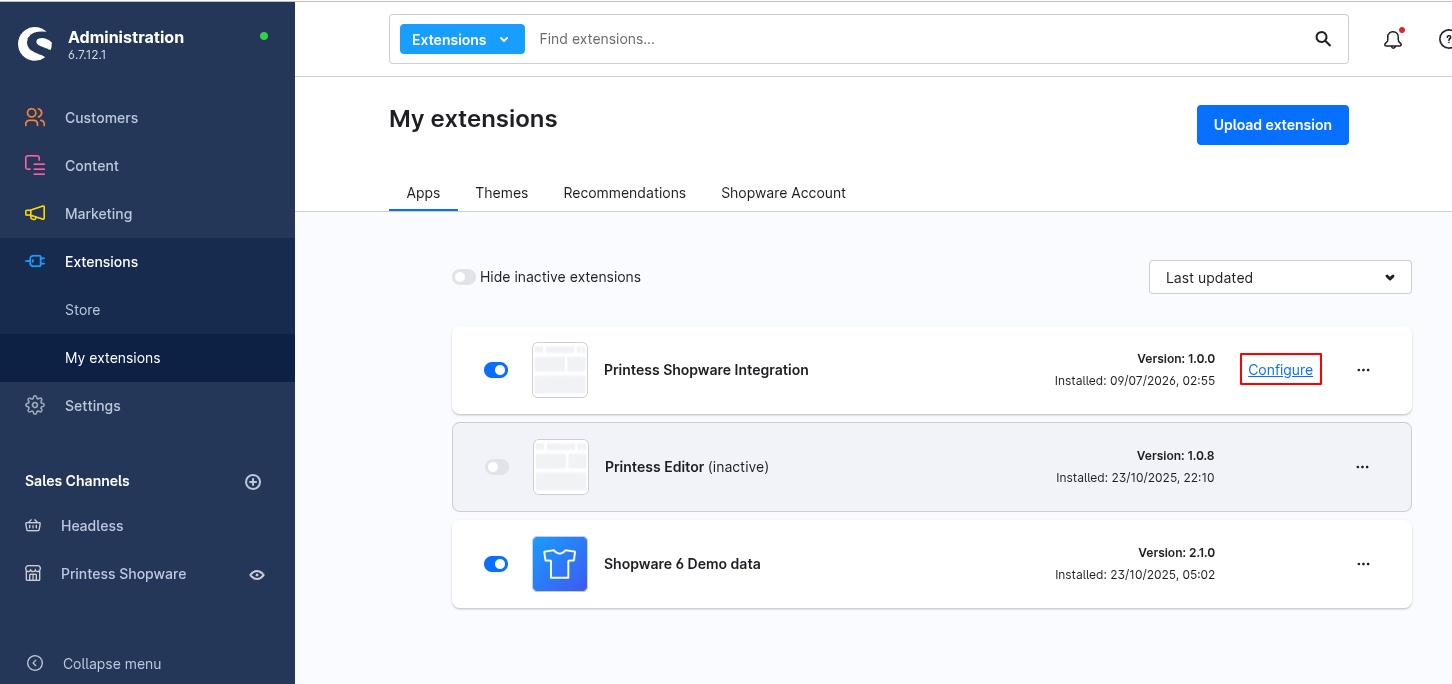
Task: Open the Extensions menu item
Action: tap(147, 262)
